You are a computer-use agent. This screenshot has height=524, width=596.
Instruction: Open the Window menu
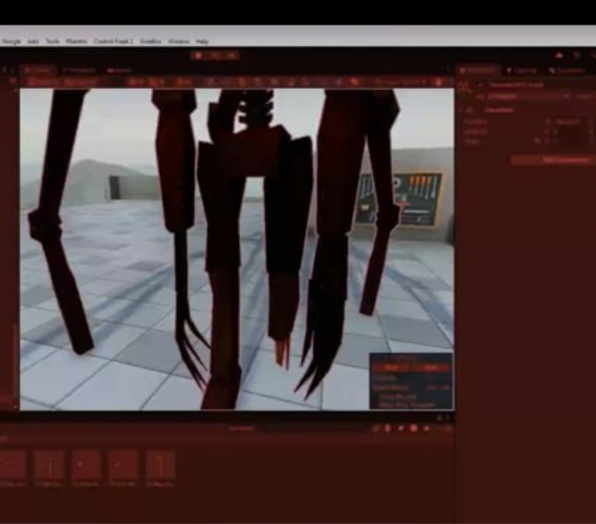click(178, 41)
